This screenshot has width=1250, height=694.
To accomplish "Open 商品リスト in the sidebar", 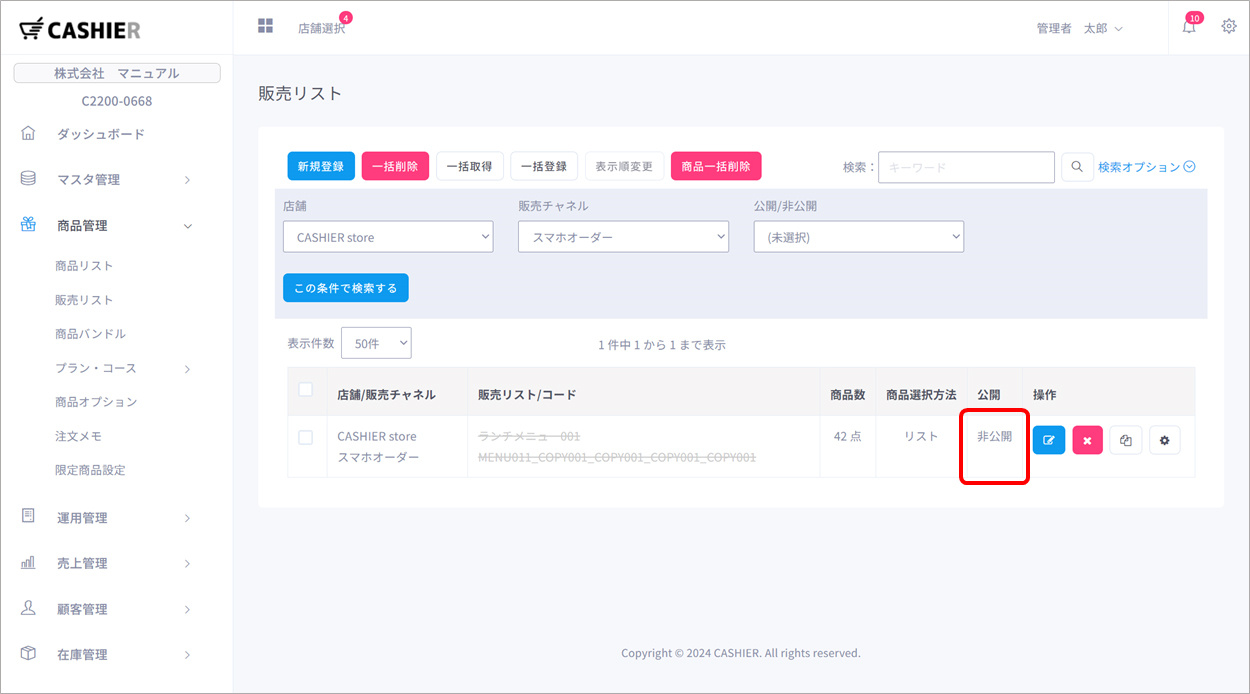I will coord(84,266).
